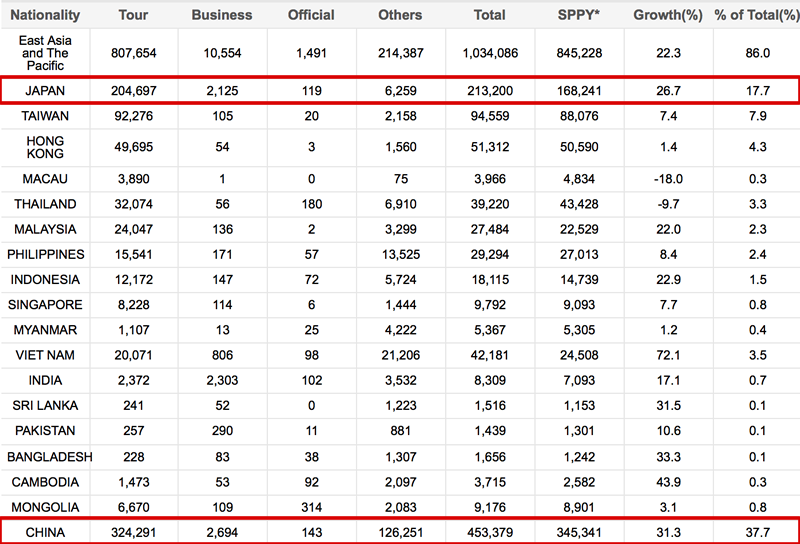Click China's Tour value 324,291
The width and height of the screenshot is (800, 544).
[x=134, y=532]
